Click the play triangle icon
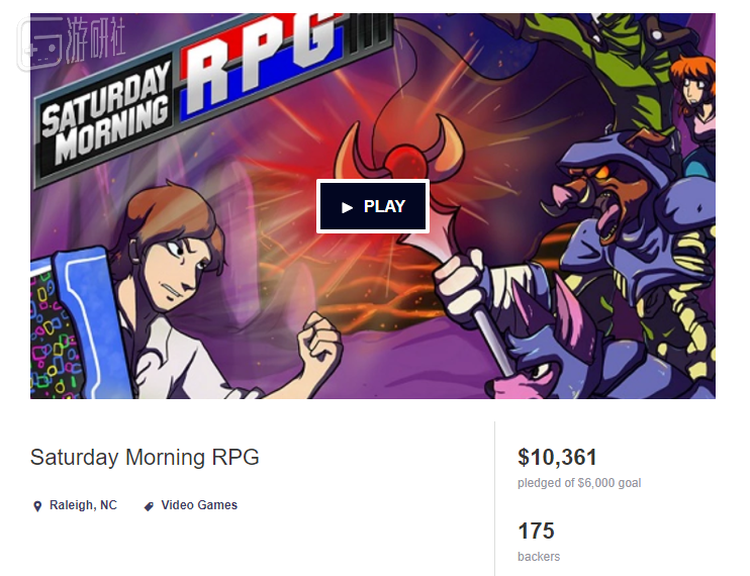Screen dimensions: 750x576 tap(347, 207)
